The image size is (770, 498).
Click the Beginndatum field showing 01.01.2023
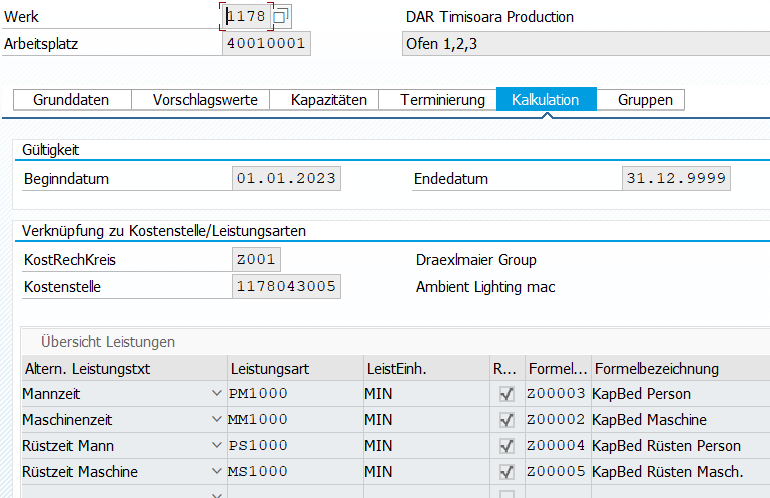coord(286,179)
